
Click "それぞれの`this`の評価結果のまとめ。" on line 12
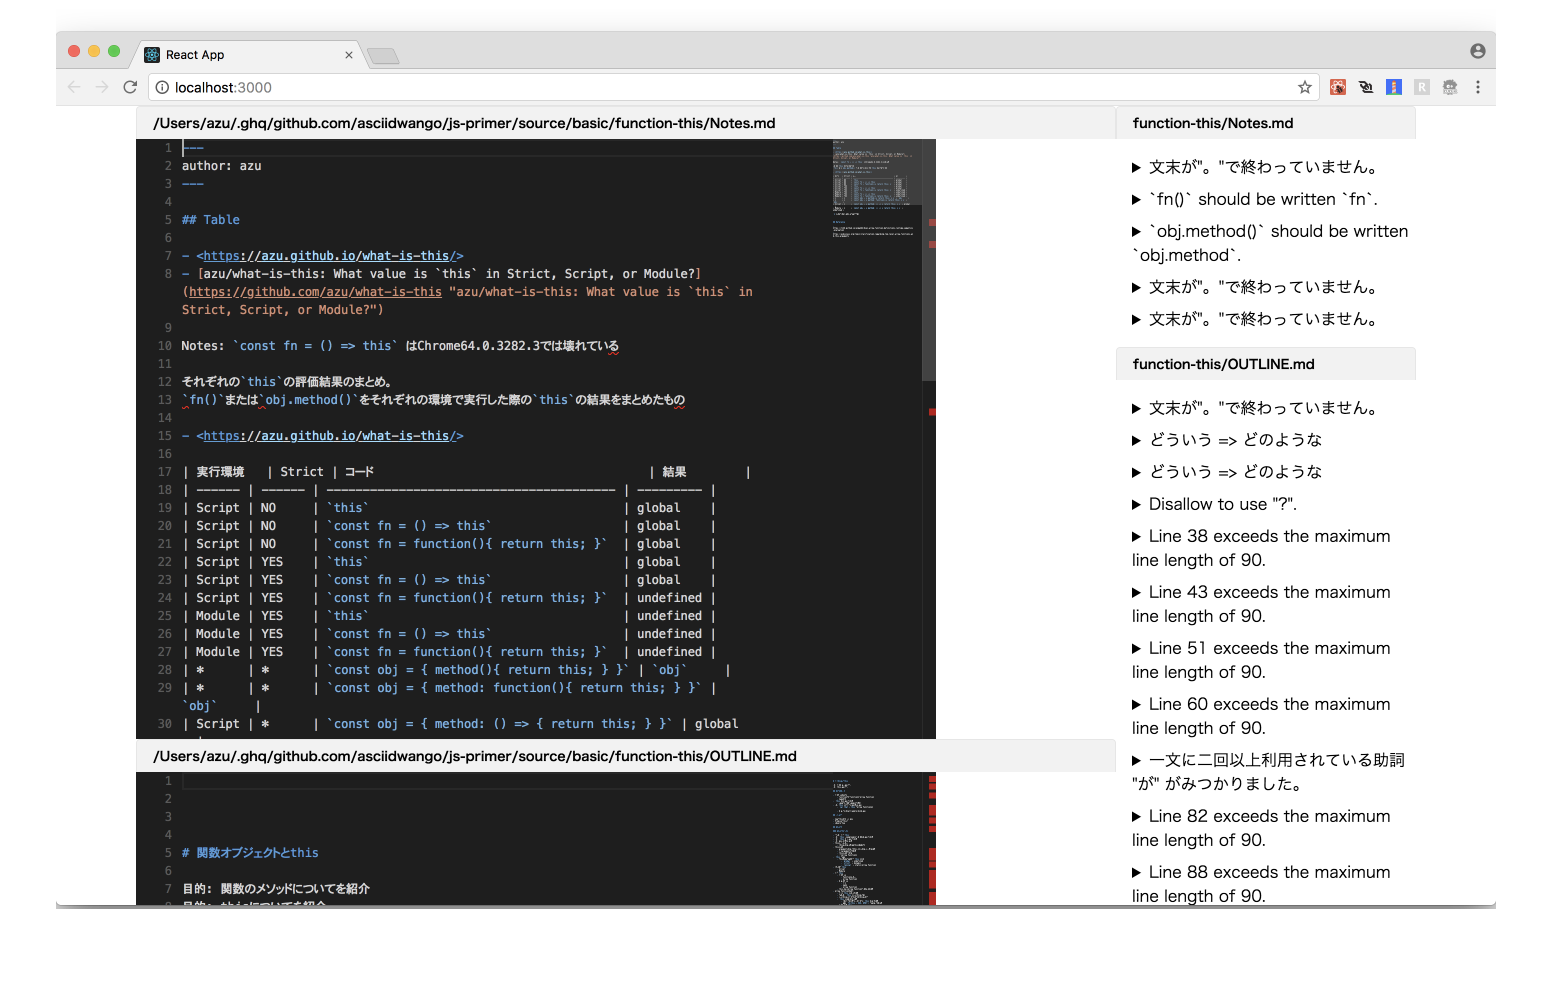coord(287,382)
